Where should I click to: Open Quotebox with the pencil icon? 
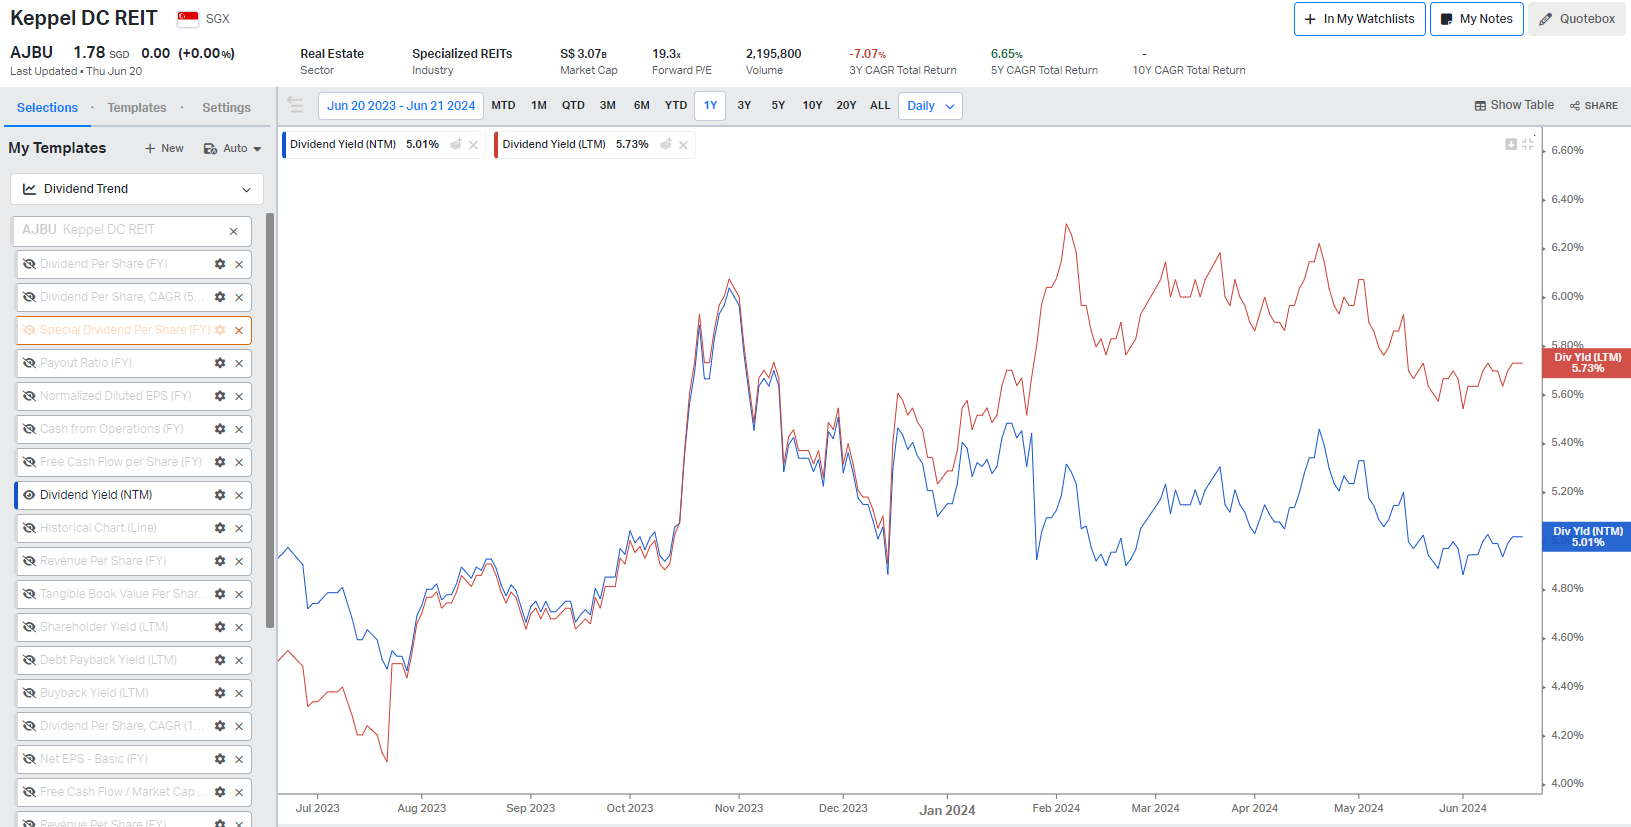tap(1576, 19)
